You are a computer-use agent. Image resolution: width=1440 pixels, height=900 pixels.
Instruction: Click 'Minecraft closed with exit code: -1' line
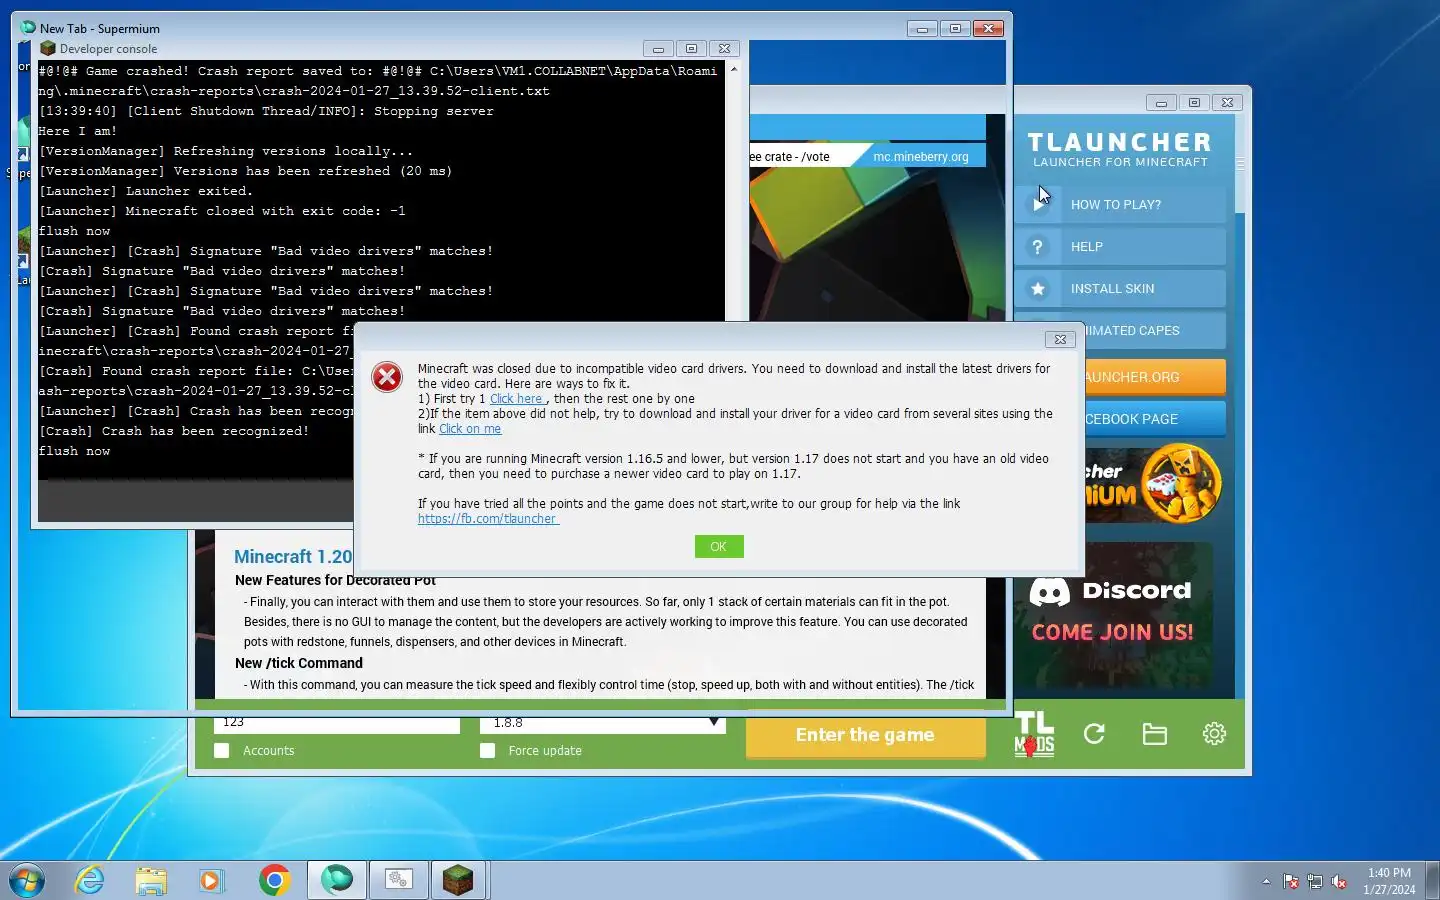pos(222,211)
